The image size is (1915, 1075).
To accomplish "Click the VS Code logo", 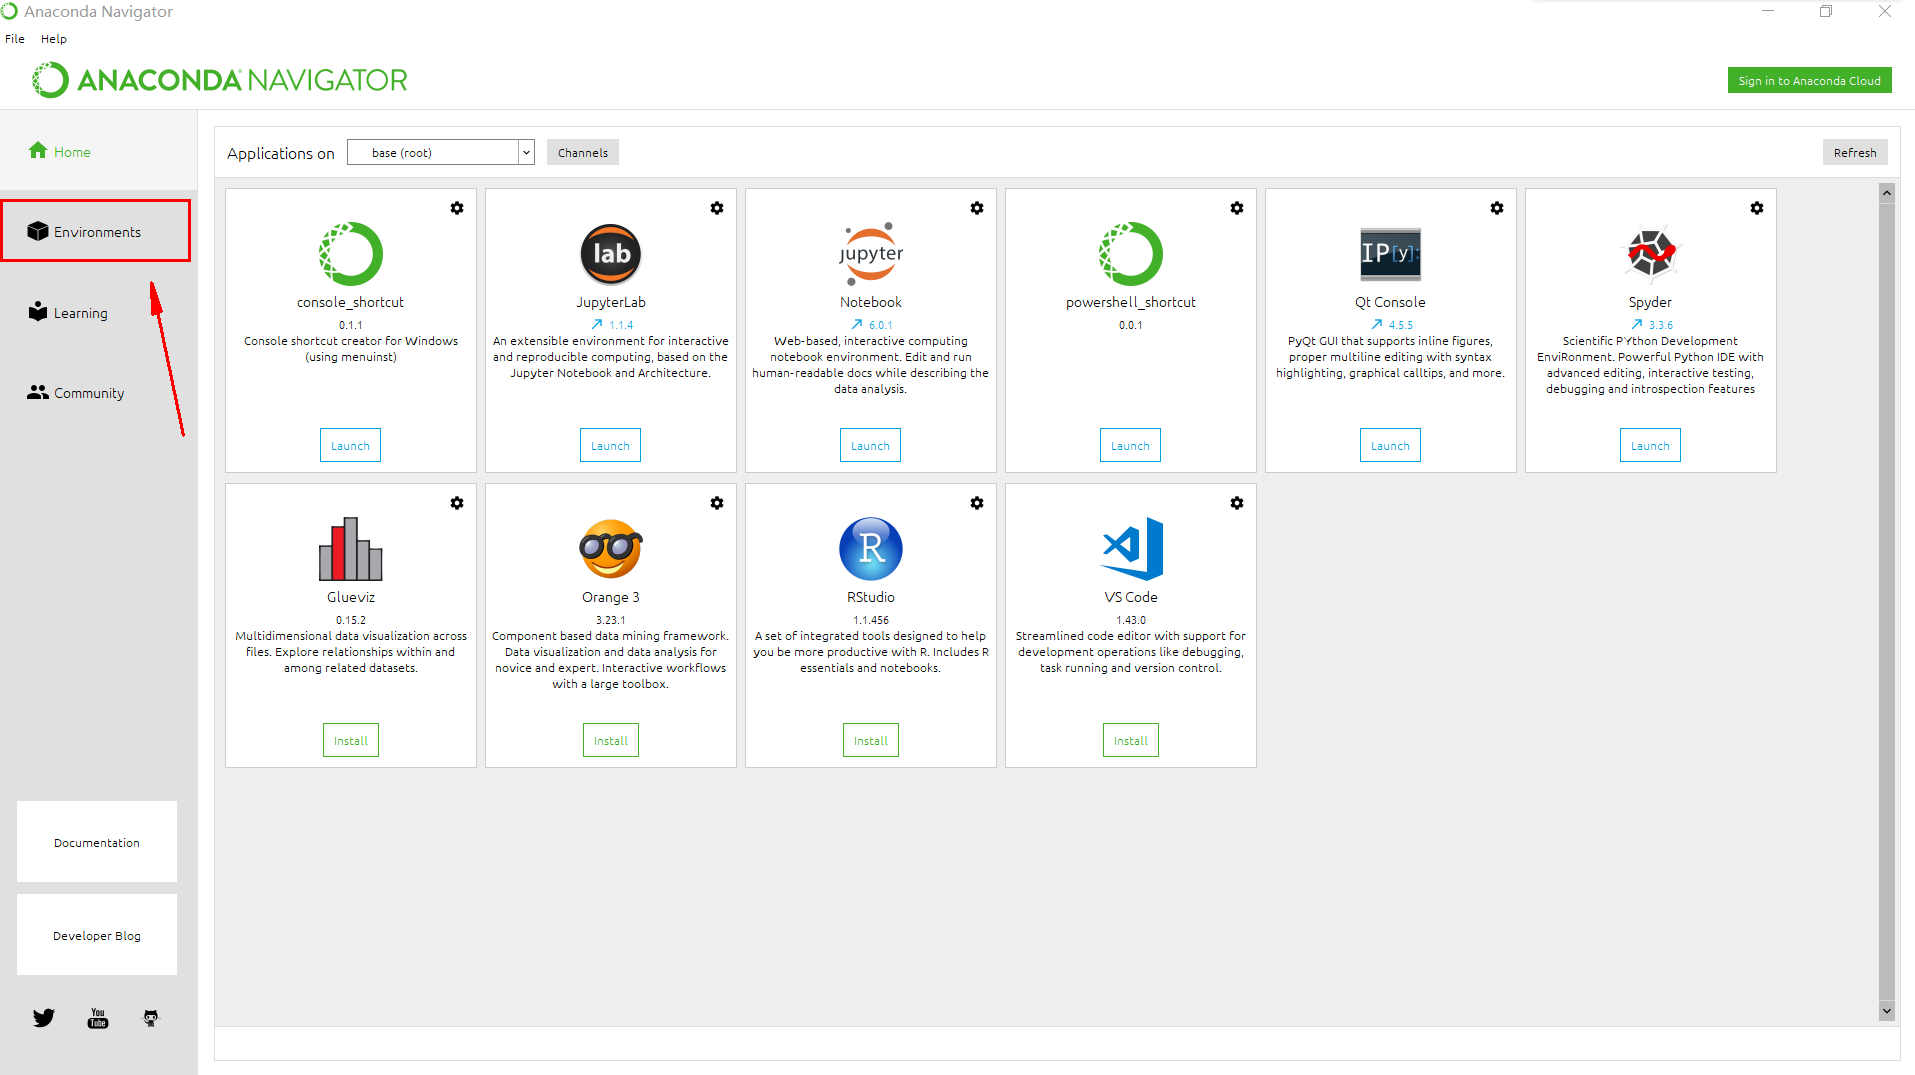I will 1133,549.
